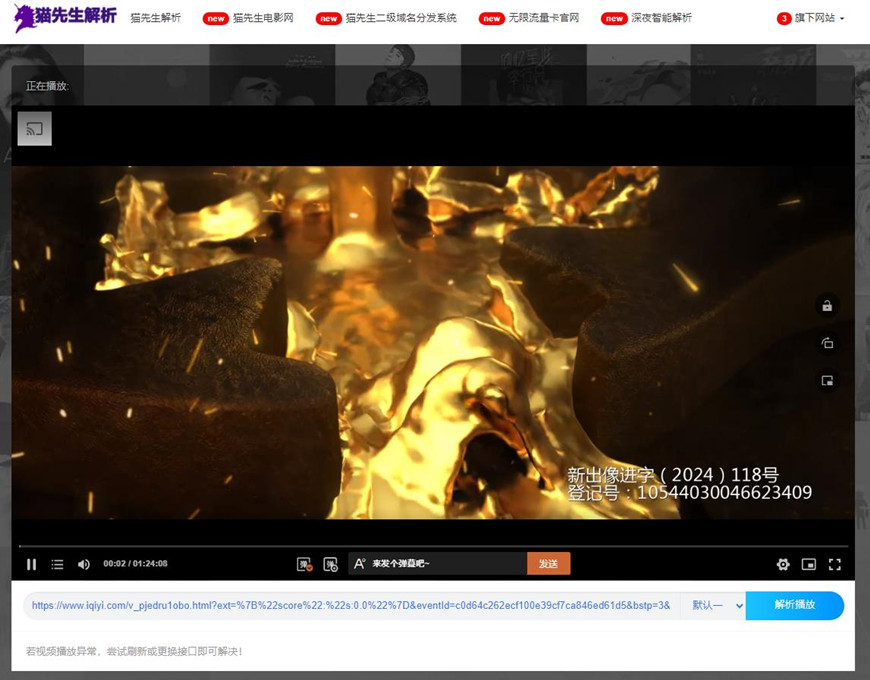Click the danmaku font style A icon
Screen dimensions: 870x680
pos(359,564)
